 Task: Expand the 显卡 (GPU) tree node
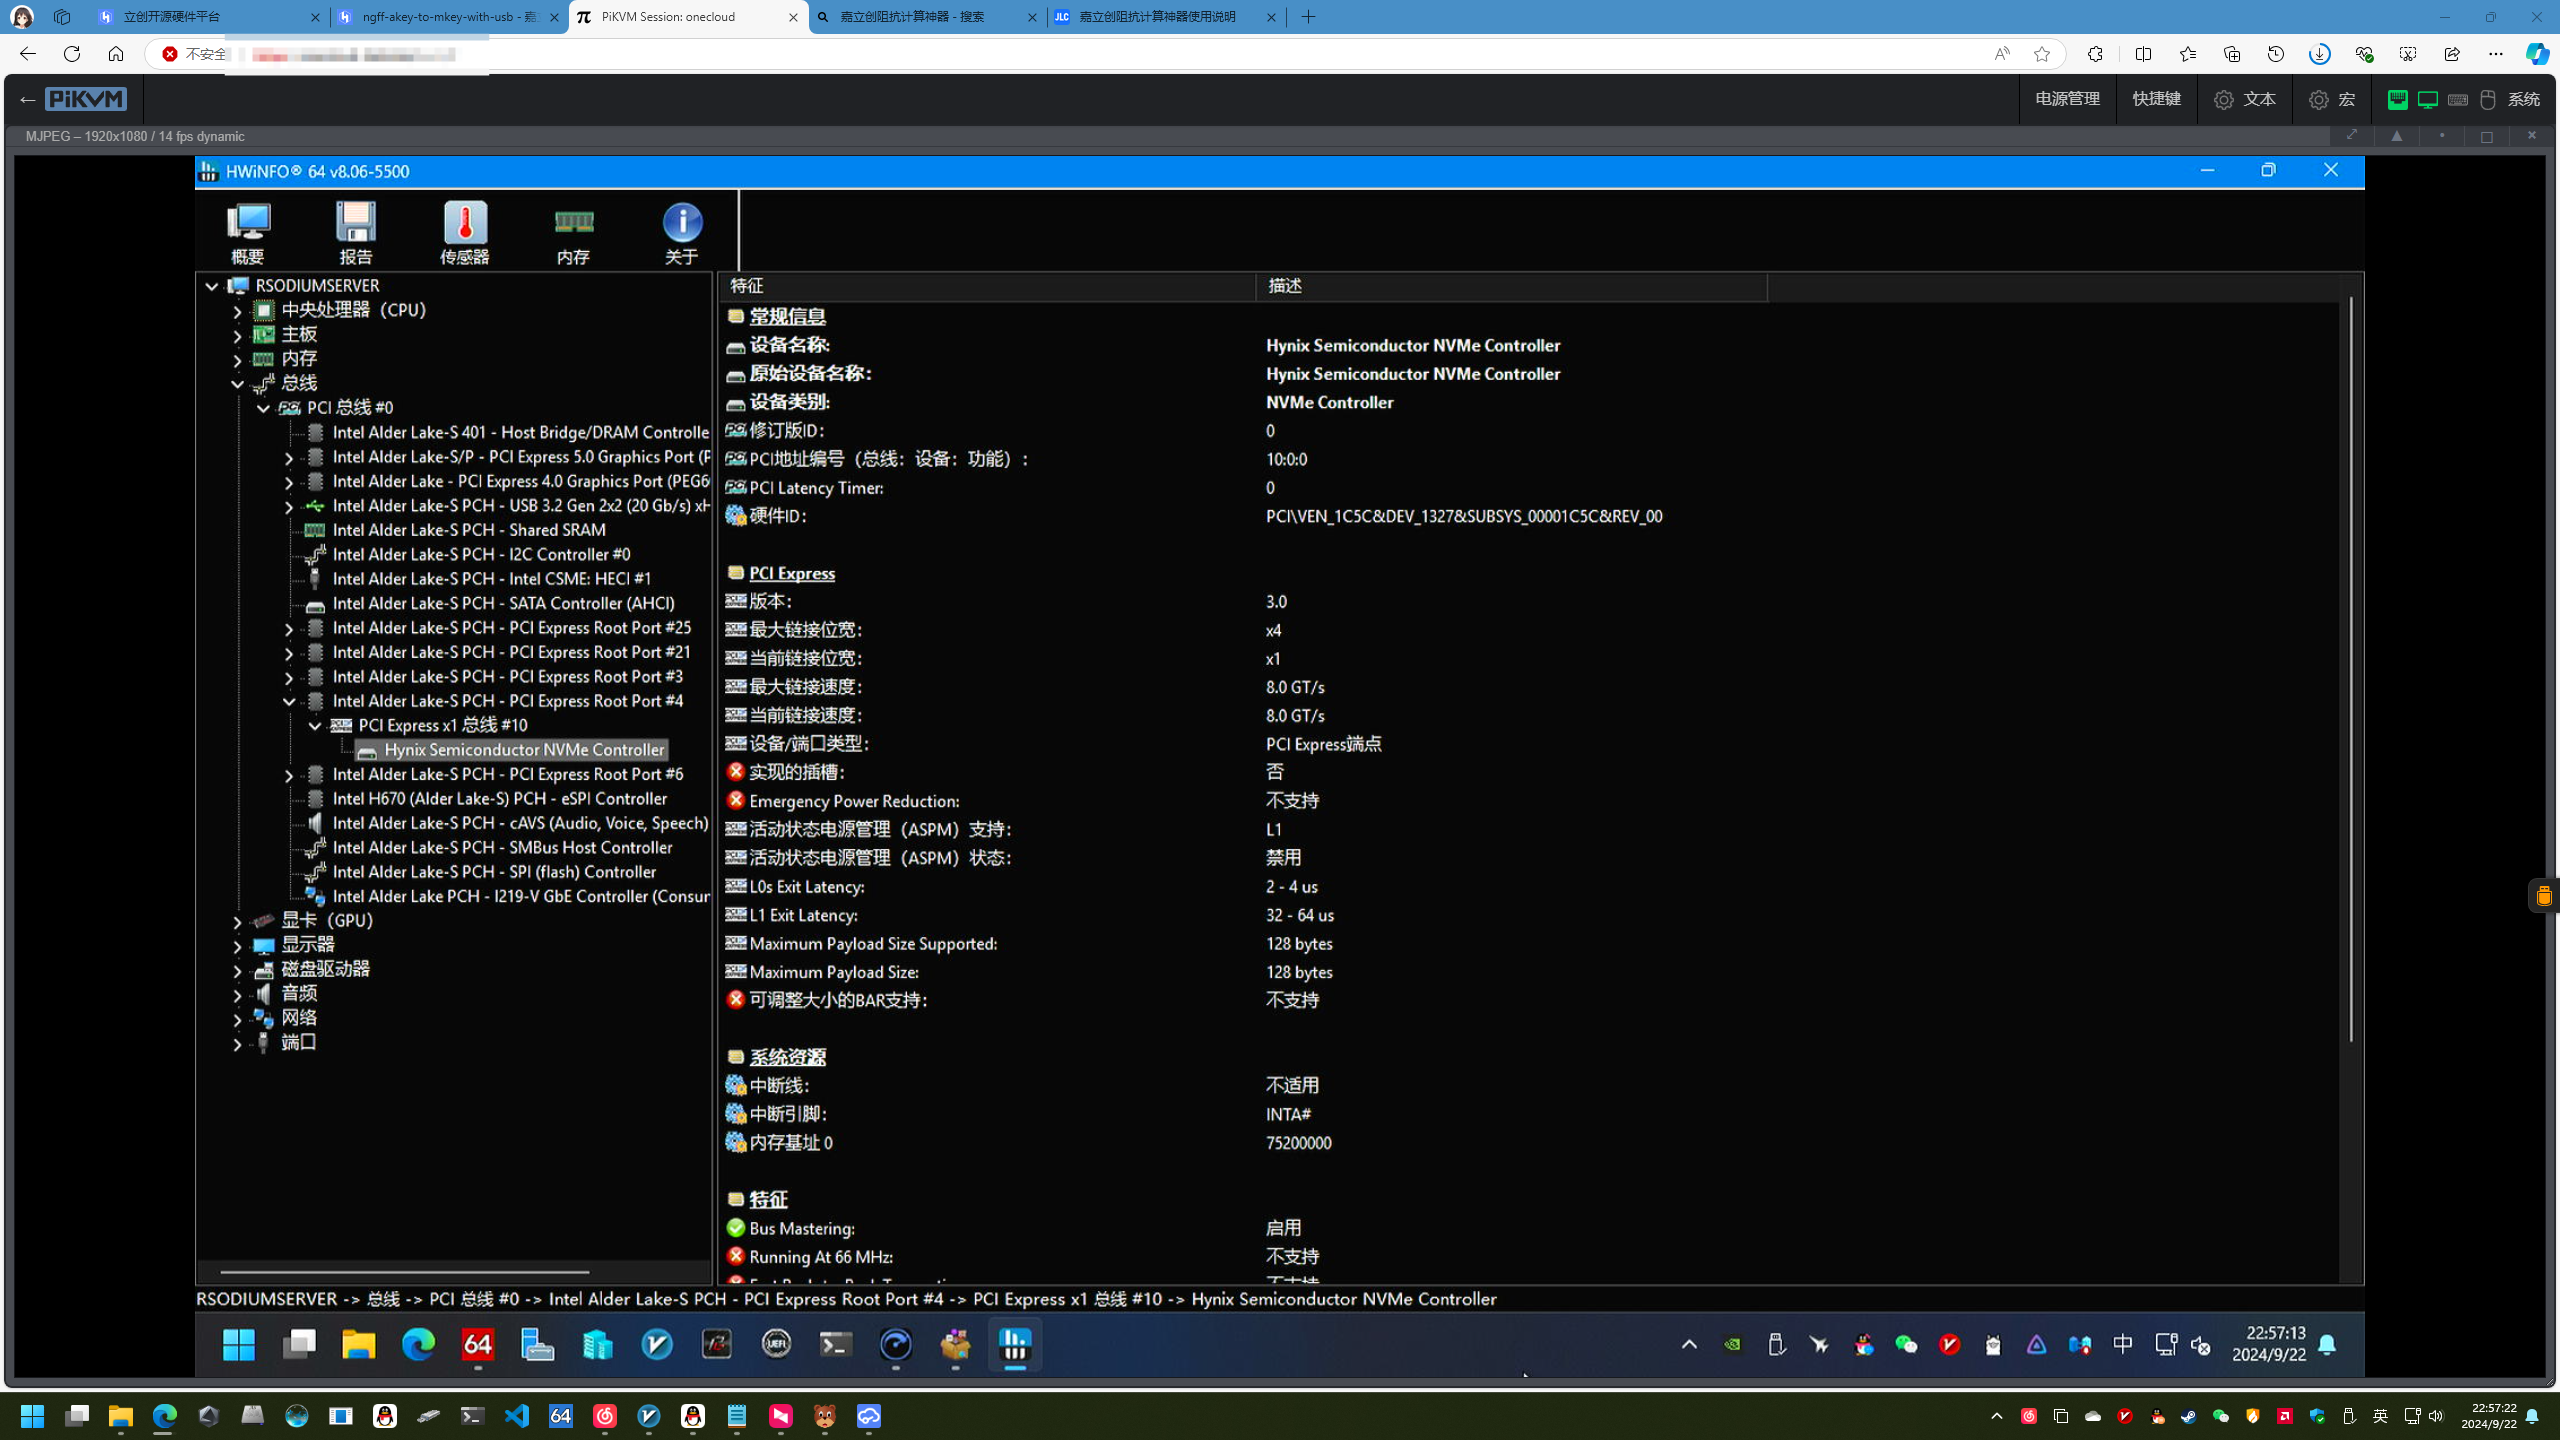[237, 921]
